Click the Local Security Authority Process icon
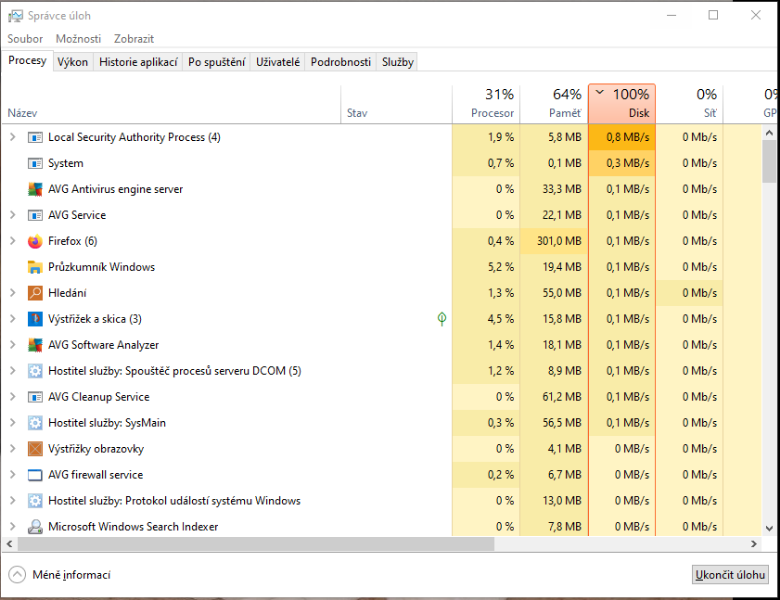This screenshot has height=600, width=780. tap(35, 137)
